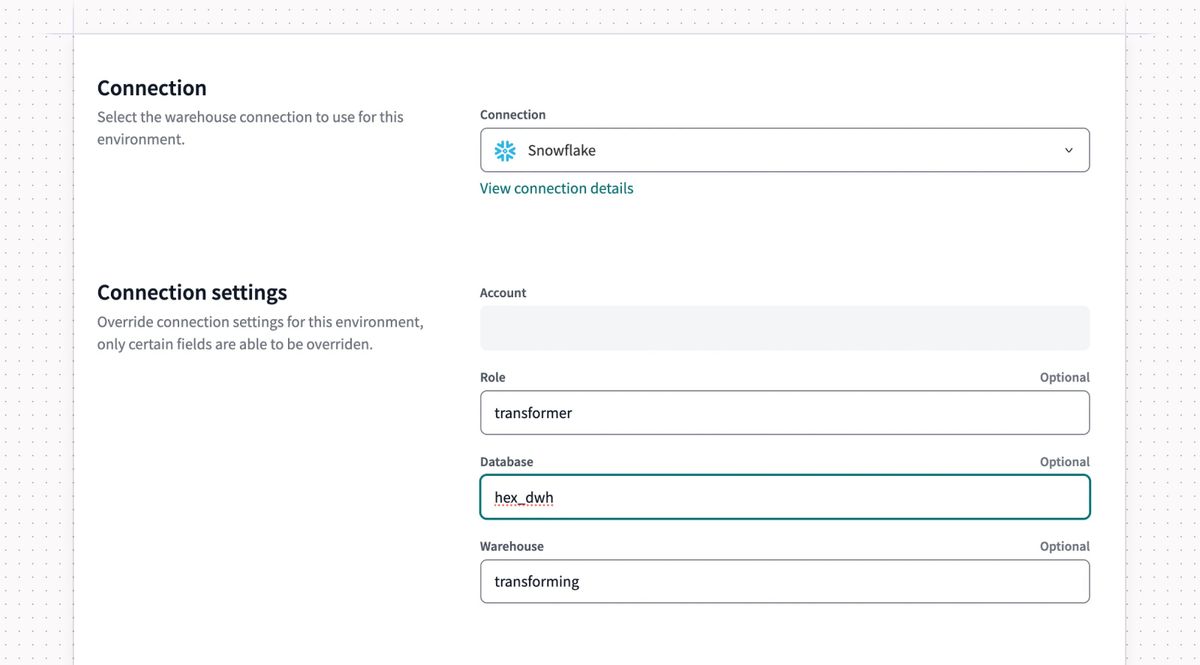This screenshot has width=1200, height=665.
Task: Expand the Connection dropdown chevron arrow
Action: [x=1068, y=151]
